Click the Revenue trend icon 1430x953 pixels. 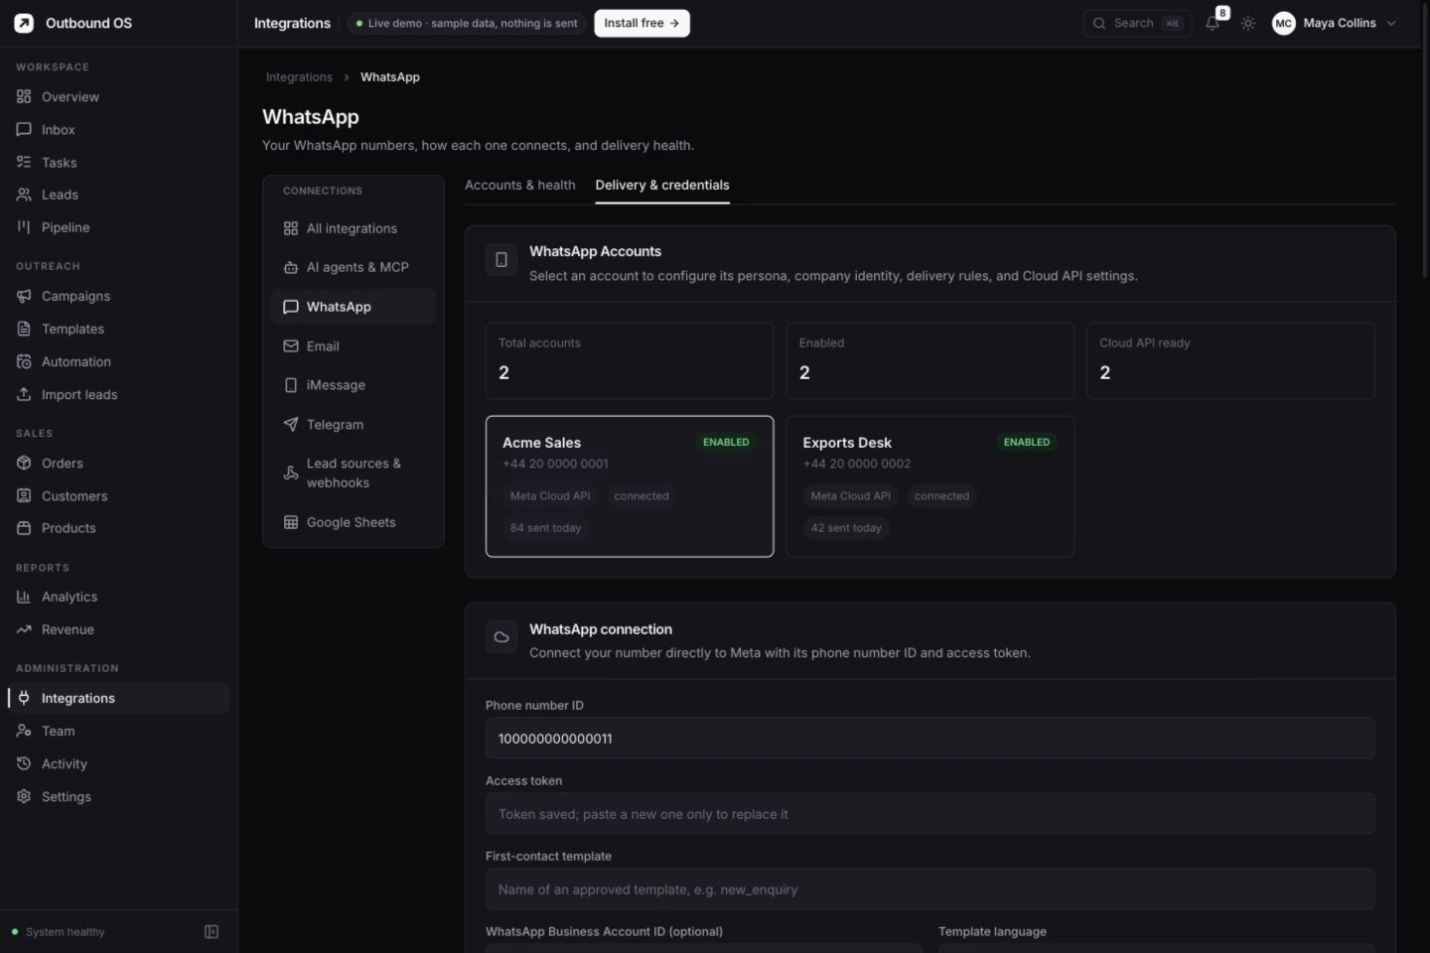coord(24,630)
